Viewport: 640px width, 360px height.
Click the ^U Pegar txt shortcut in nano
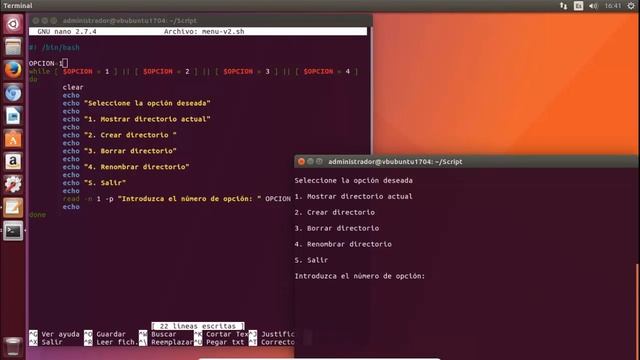[x=219, y=342]
